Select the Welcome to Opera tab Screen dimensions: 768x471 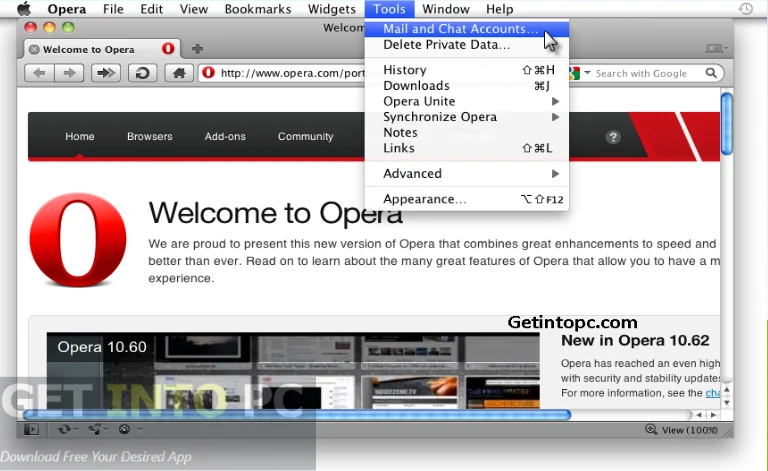[102, 49]
